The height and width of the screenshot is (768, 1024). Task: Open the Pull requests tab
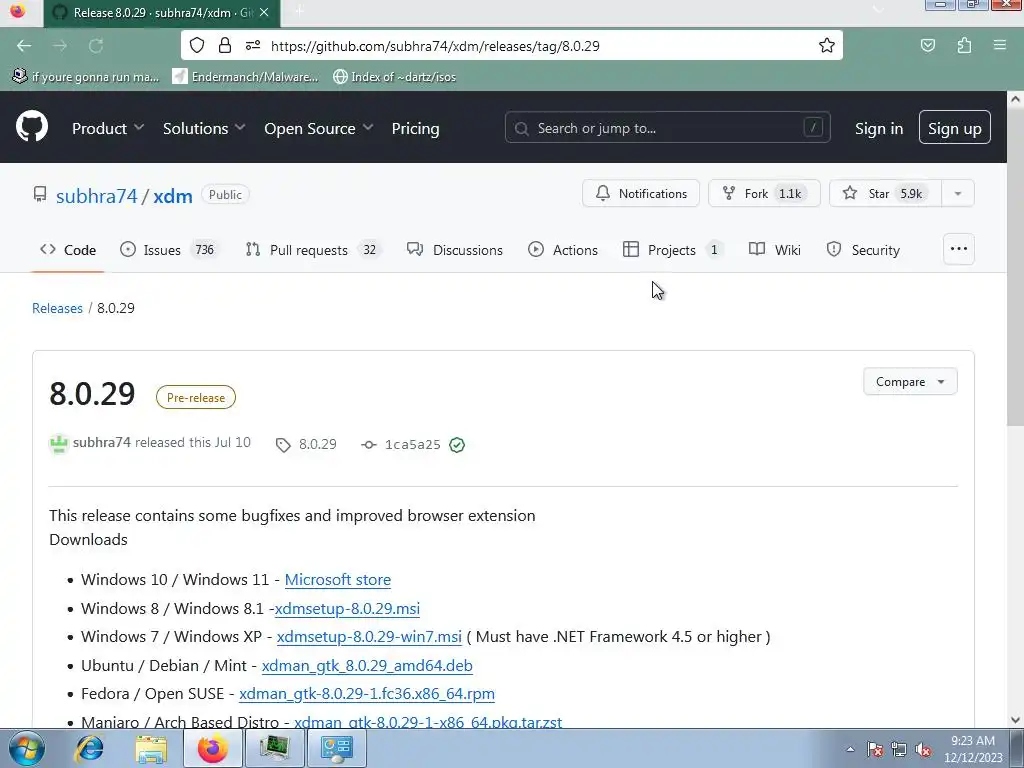(314, 249)
